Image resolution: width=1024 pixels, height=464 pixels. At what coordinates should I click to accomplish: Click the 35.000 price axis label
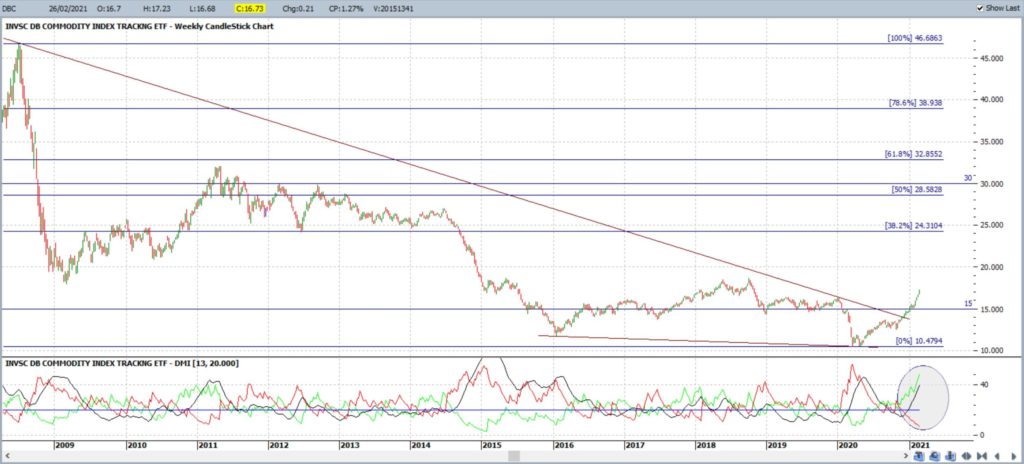tap(991, 141)
